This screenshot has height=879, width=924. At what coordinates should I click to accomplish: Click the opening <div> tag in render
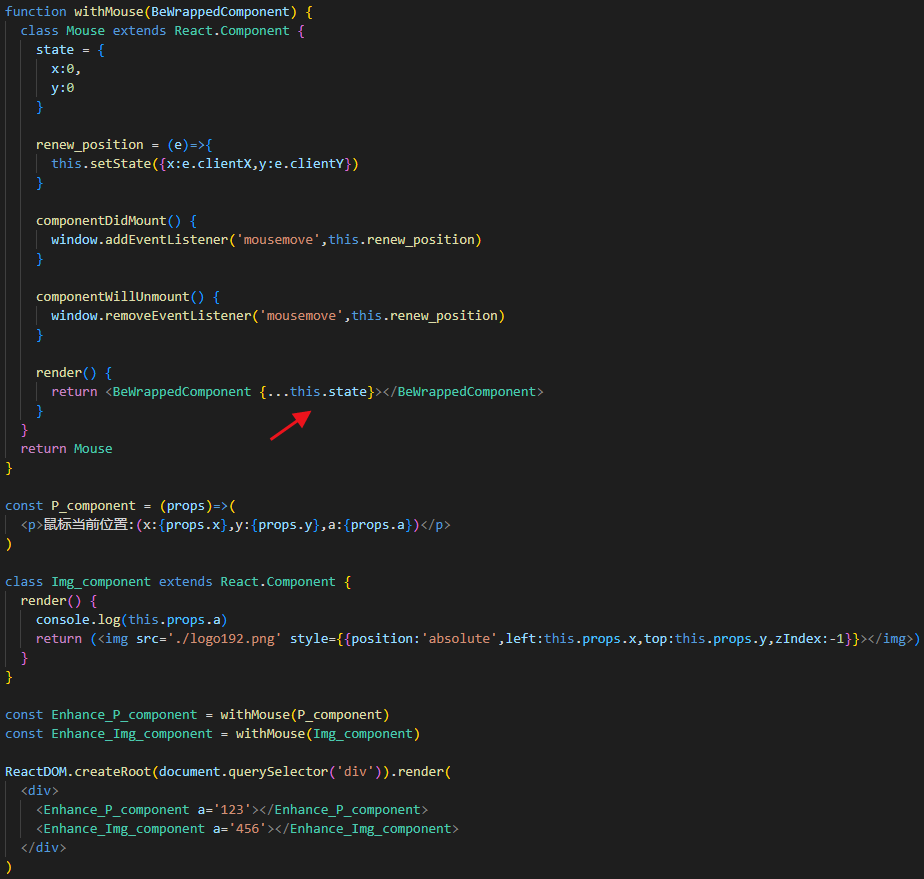point(39,791)
